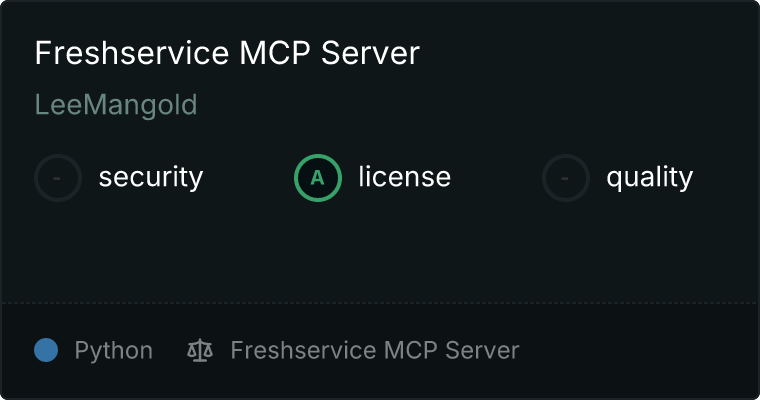The height and width of the screenshot is (400, 760).
Task: Select the quality label text
Action: tap(649, 177)
